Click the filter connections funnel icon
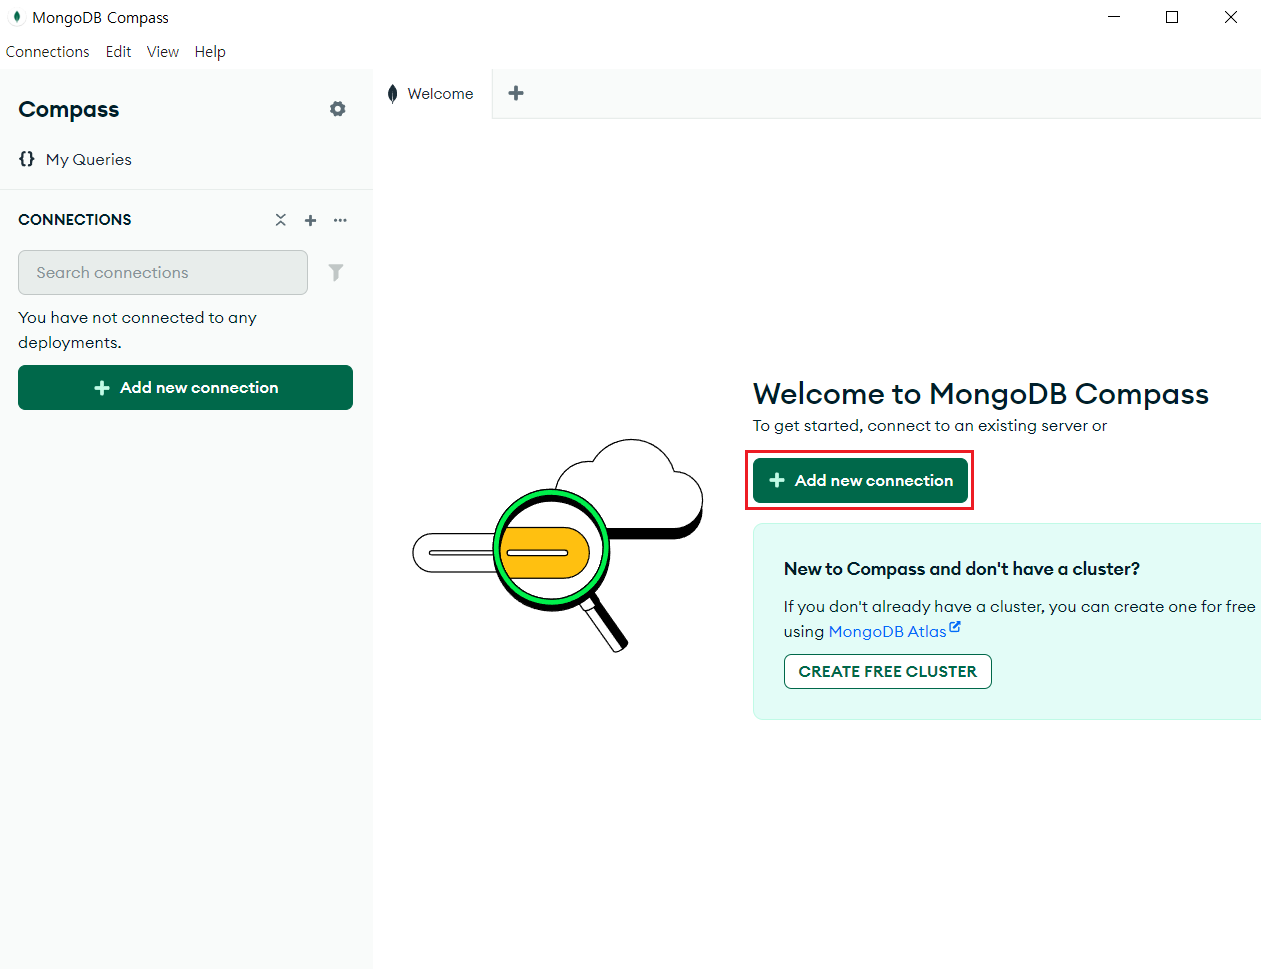1261x969 pixels. pos(336,272)
